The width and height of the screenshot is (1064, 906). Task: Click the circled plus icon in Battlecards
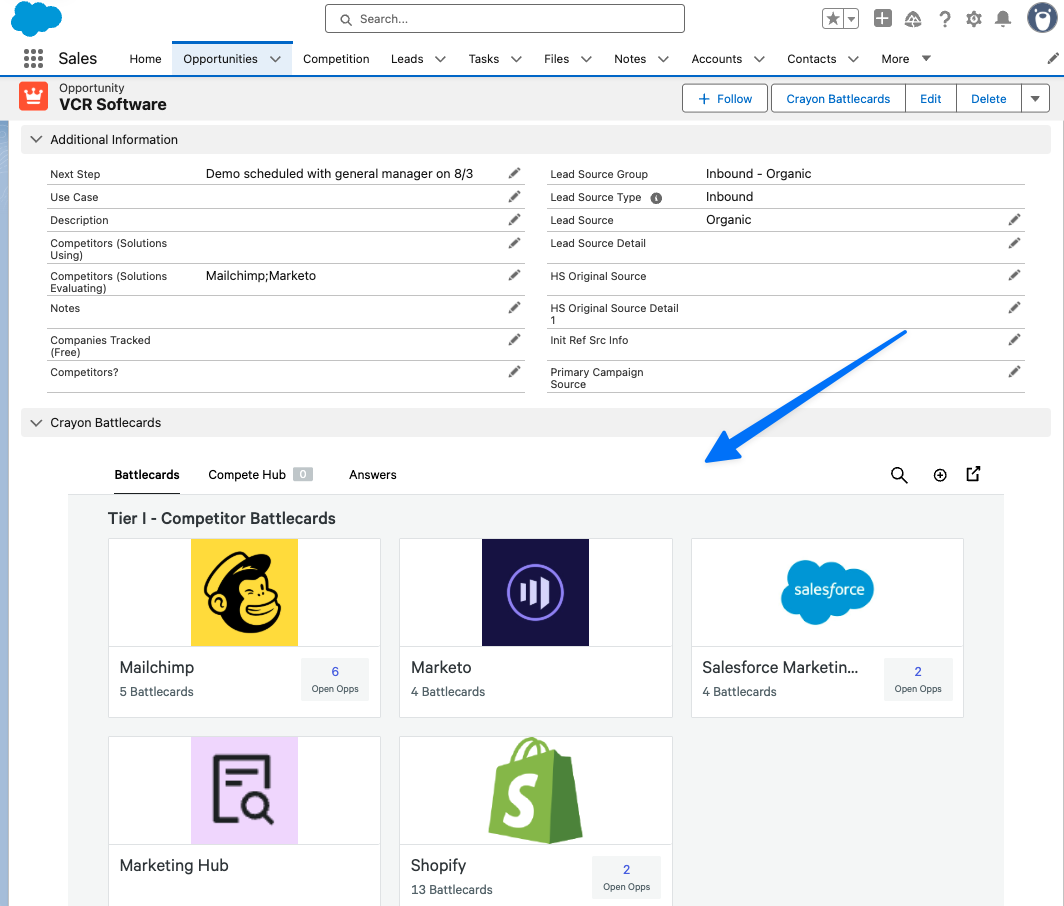click(x=940, y=475)
